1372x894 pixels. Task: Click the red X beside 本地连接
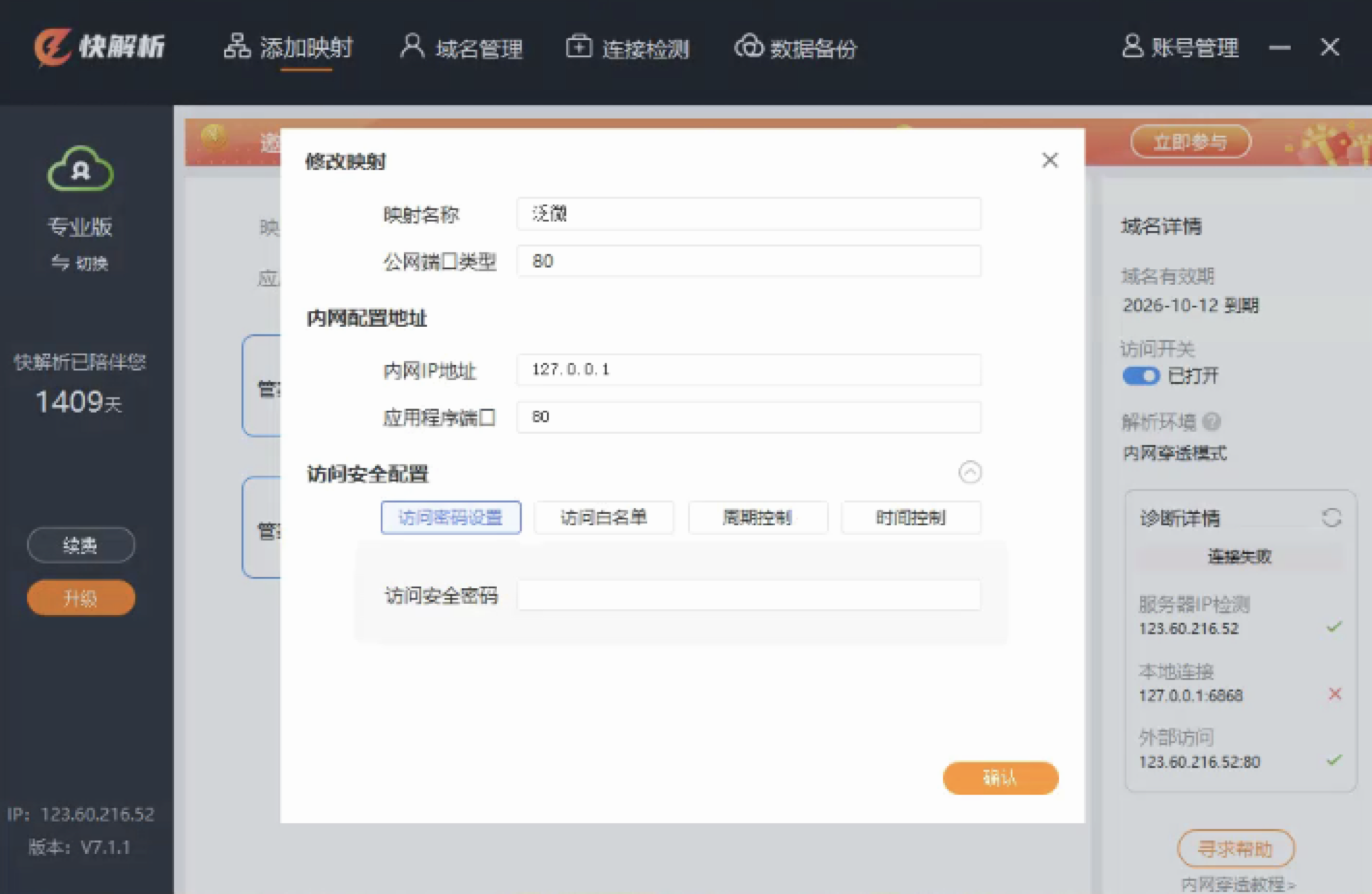click(x=1334, y=694)
